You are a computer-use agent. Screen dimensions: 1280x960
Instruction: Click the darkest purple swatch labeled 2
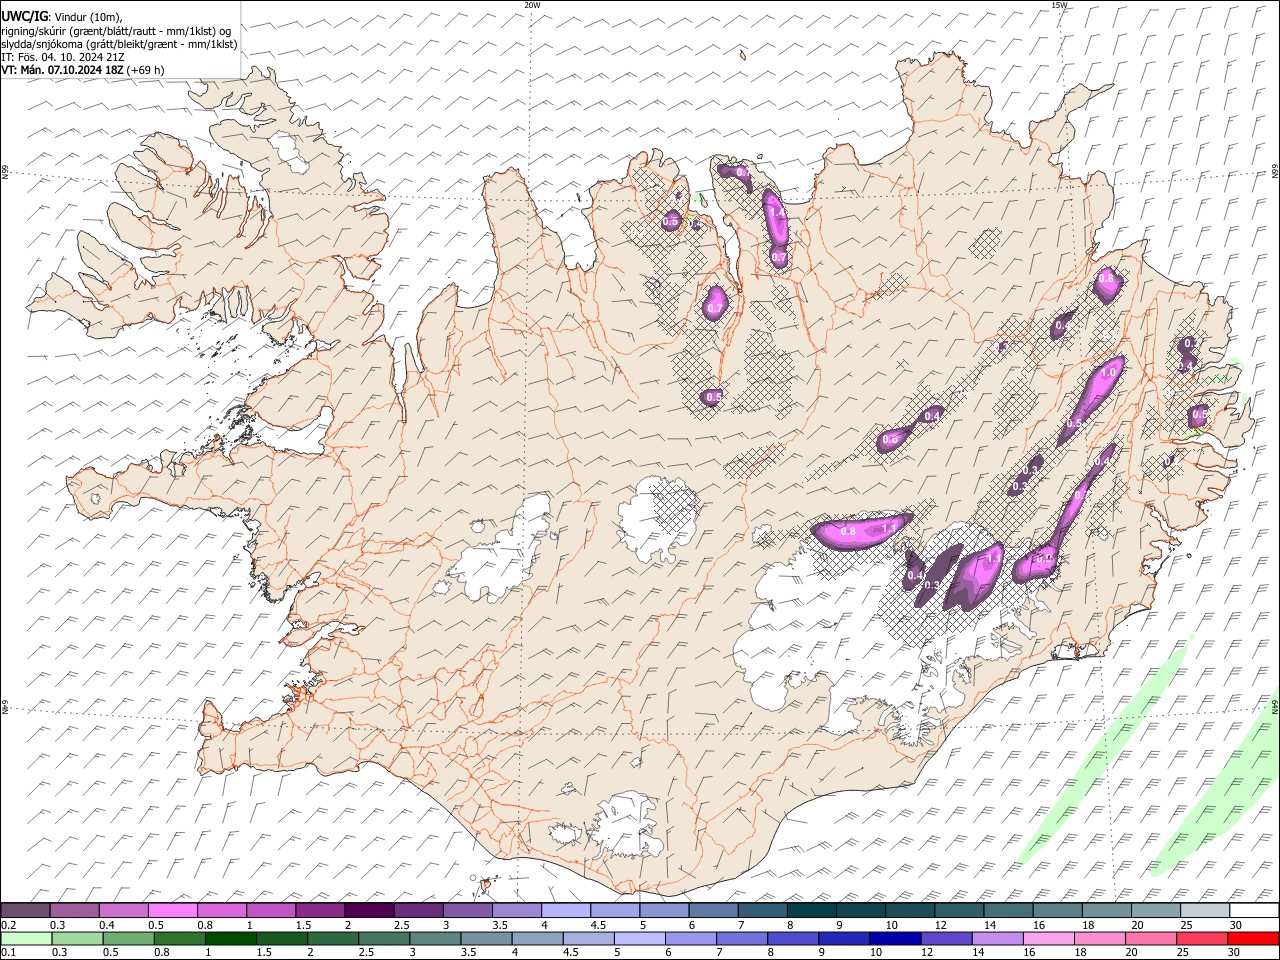(368, 911)
